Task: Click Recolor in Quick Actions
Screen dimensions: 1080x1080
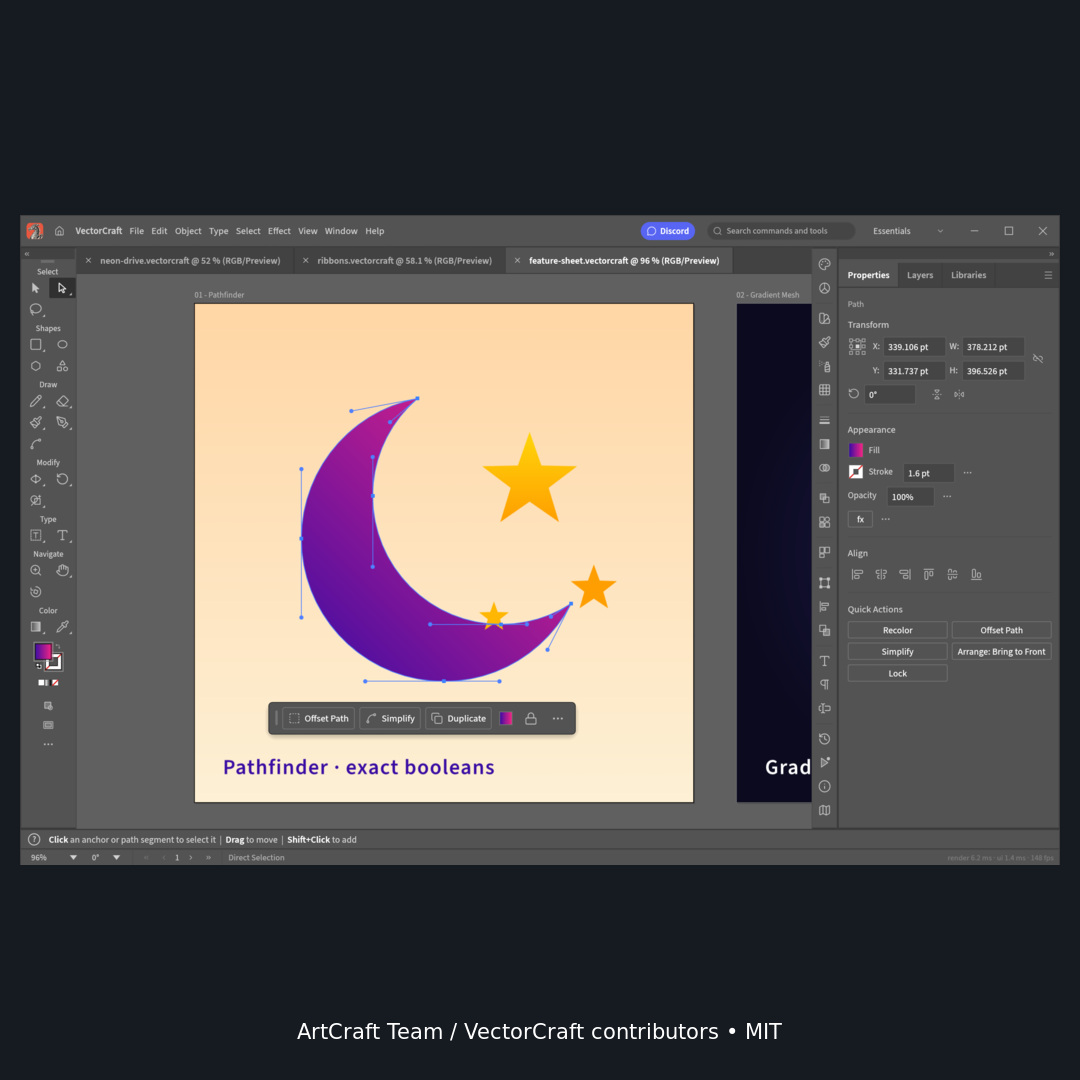Action: coord(897,630)
